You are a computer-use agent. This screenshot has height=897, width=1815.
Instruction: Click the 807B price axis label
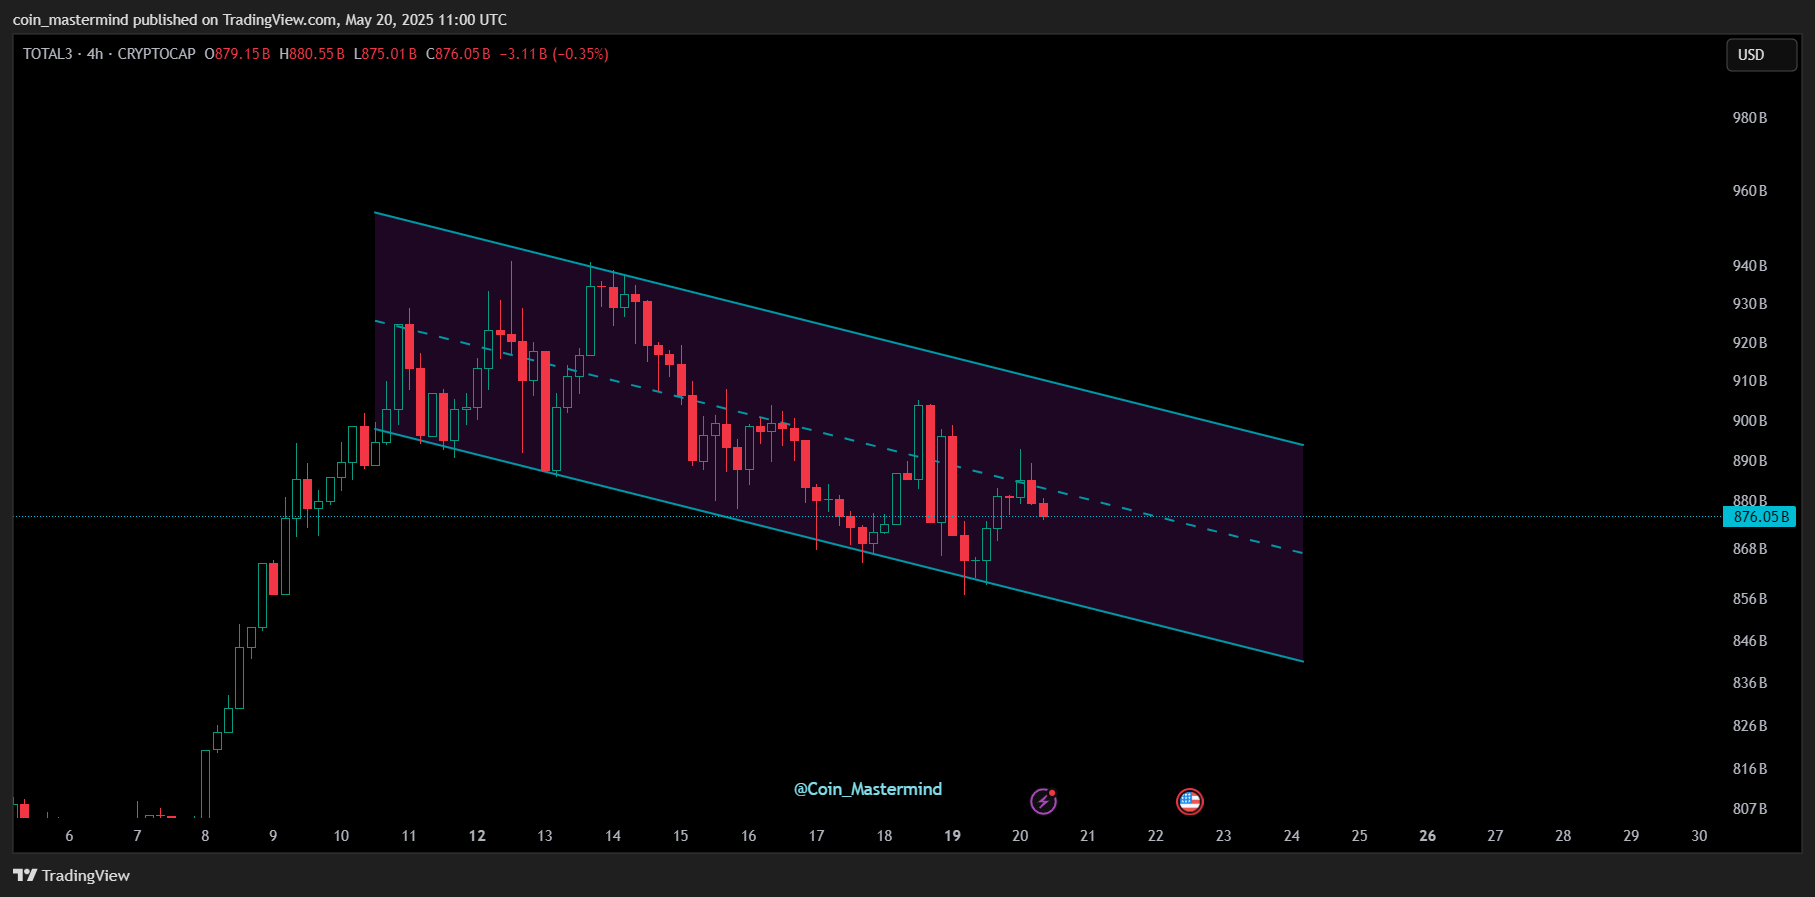[x=1750, y=809]
